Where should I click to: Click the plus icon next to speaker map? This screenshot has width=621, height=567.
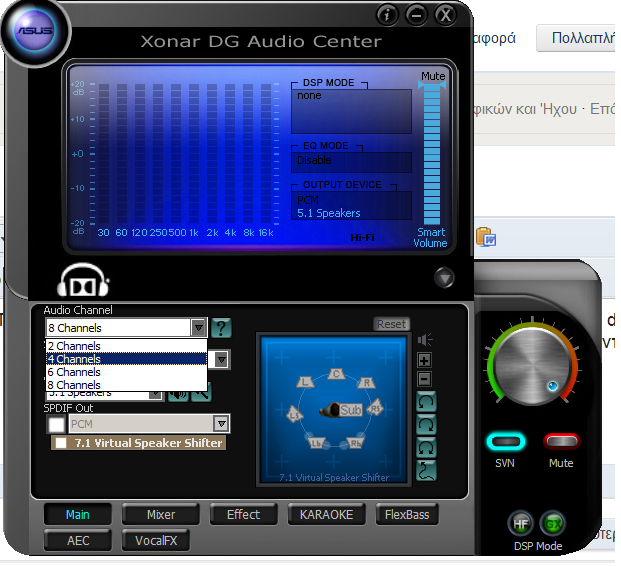tap(425, 360)
